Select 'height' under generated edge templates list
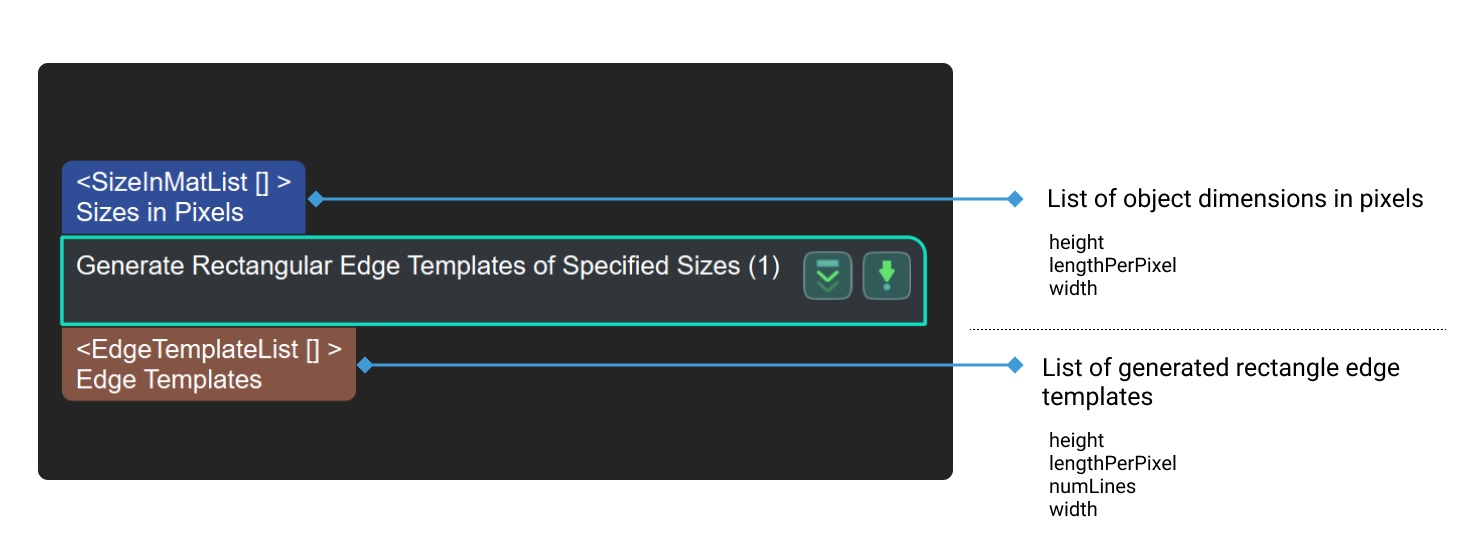1475x544 pixels. click(1076, 440)
